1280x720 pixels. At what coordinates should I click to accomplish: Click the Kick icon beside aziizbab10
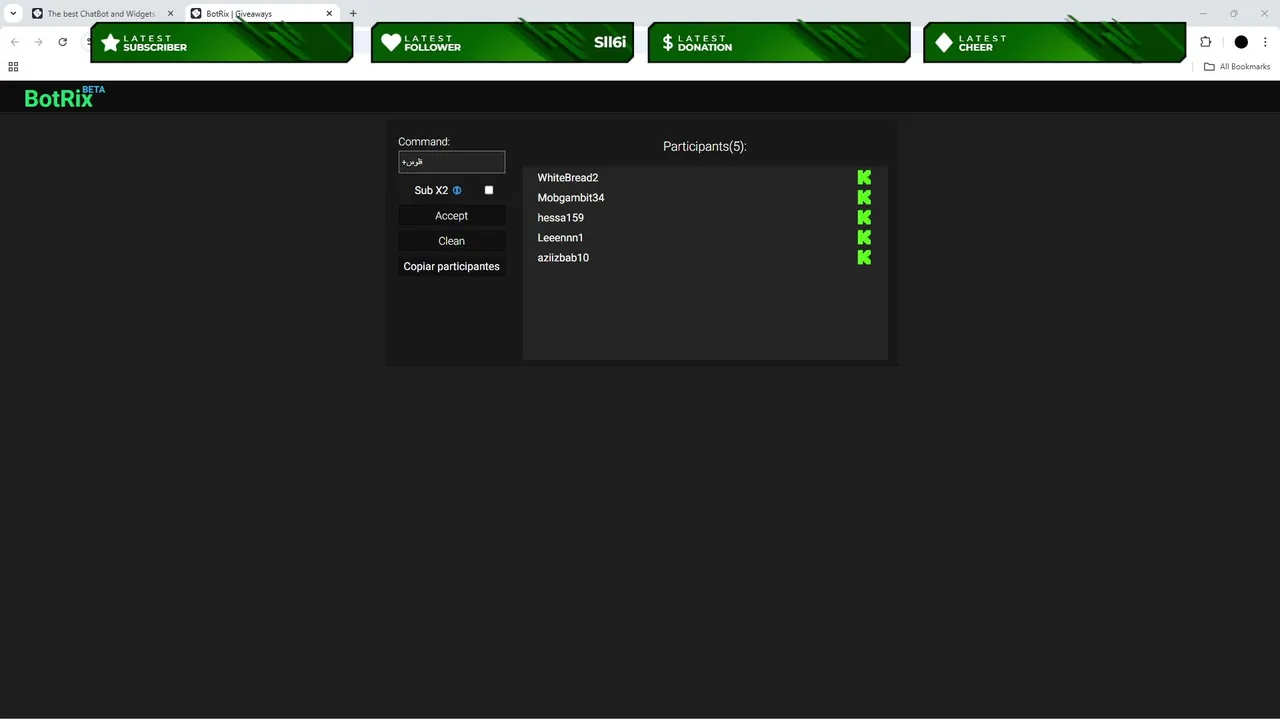864,257
